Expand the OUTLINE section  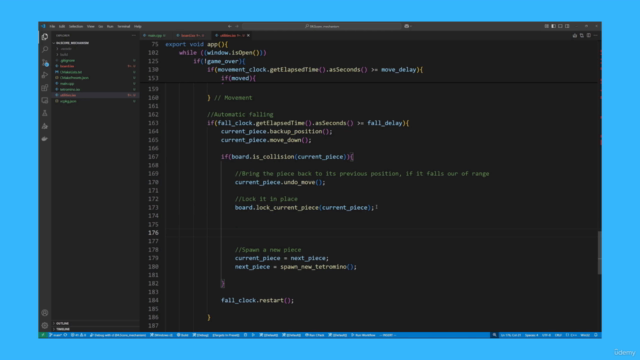61,323
